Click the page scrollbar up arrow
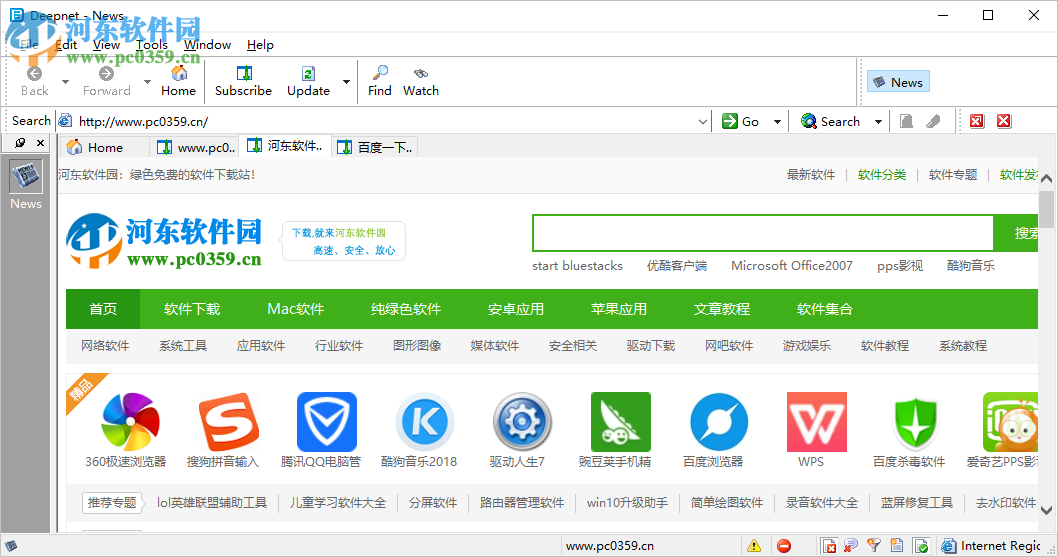 tap(1047, 179)
